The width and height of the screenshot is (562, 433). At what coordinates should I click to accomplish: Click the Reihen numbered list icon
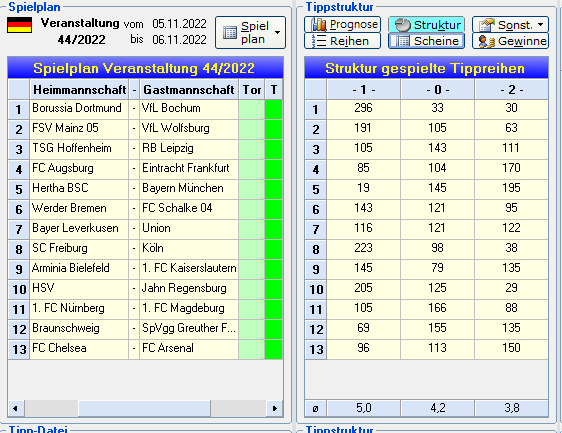[319, 41]
